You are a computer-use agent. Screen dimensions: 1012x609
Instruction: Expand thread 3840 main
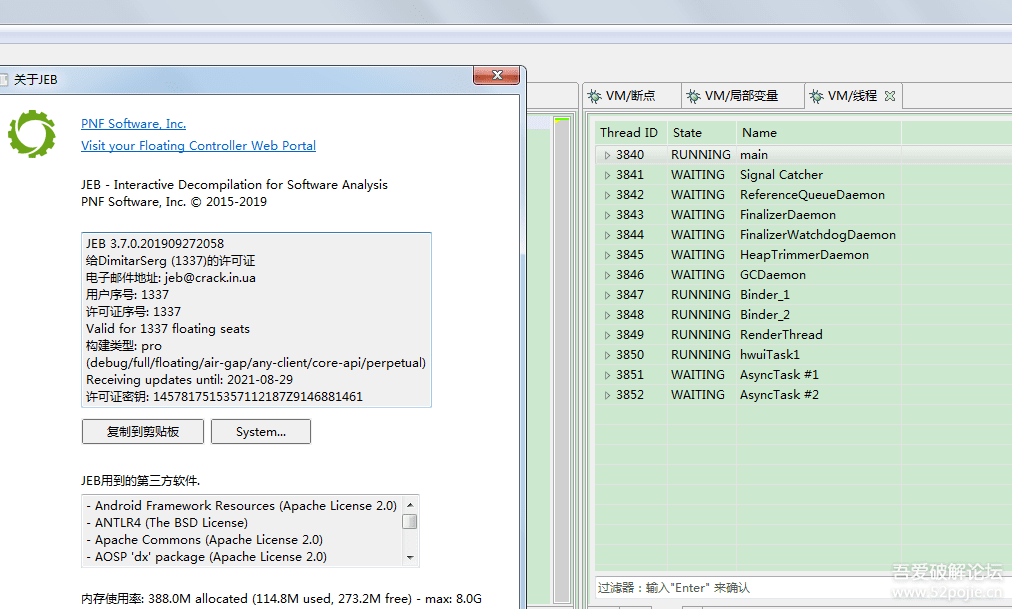click(607, 155)
